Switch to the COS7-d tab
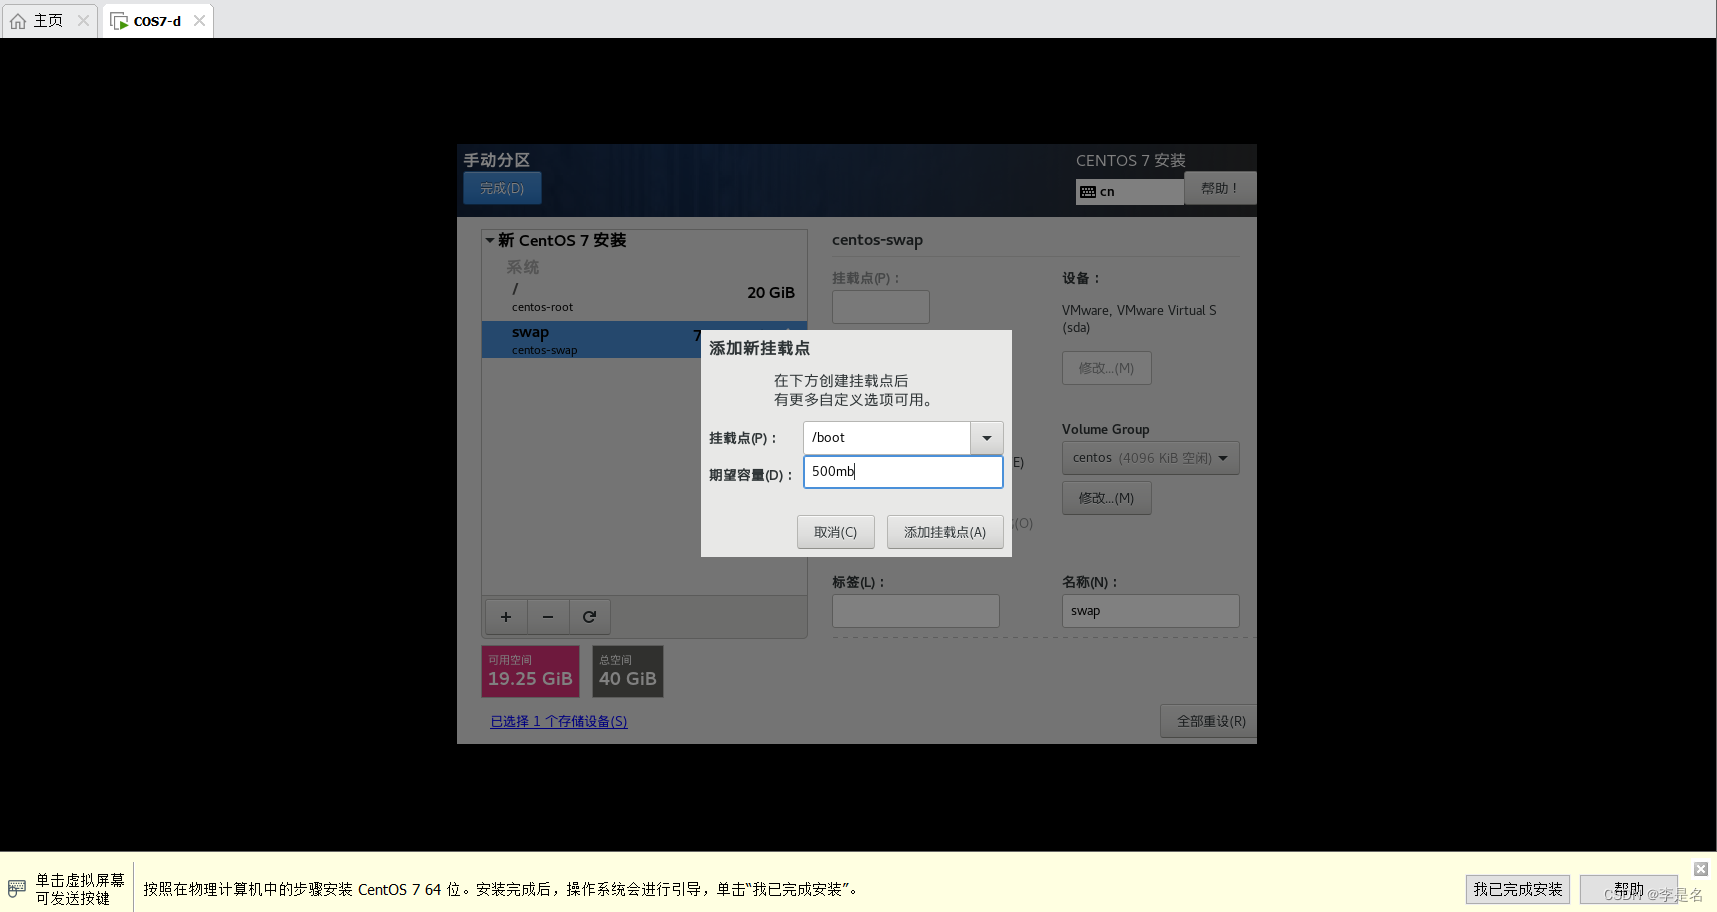Image resolution: width=1717 pixels, height=912 pixels. [157, 21]
